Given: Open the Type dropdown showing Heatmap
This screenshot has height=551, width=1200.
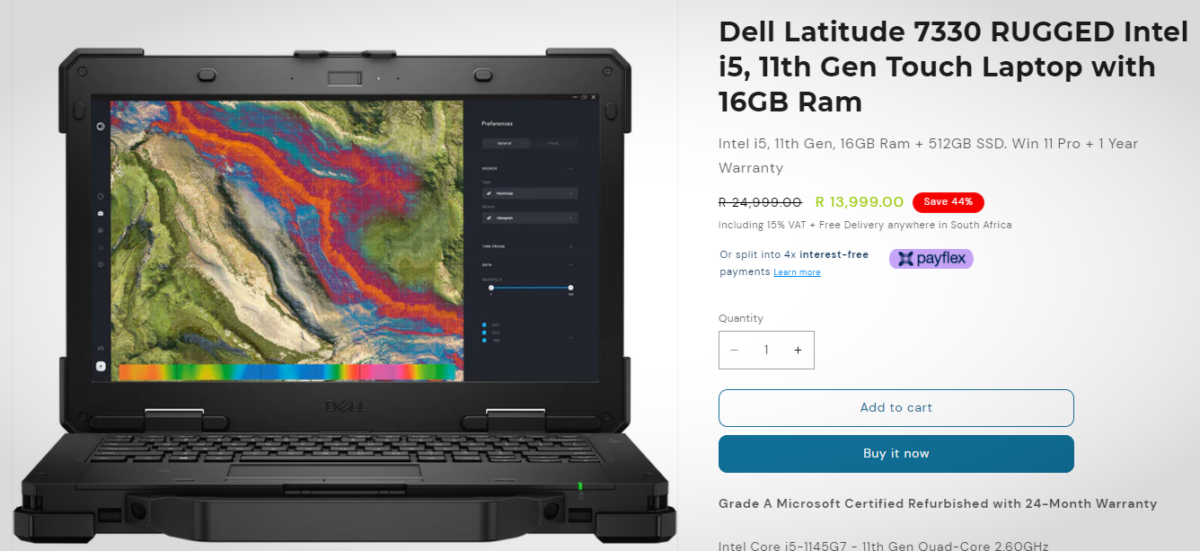Looking at the screenshot, I should [530, 193].
